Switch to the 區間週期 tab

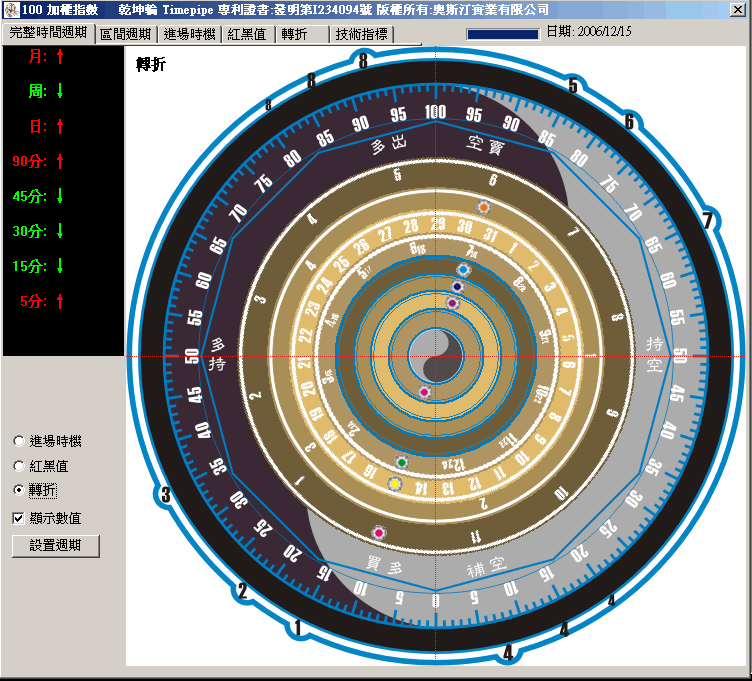click(126, 34)
